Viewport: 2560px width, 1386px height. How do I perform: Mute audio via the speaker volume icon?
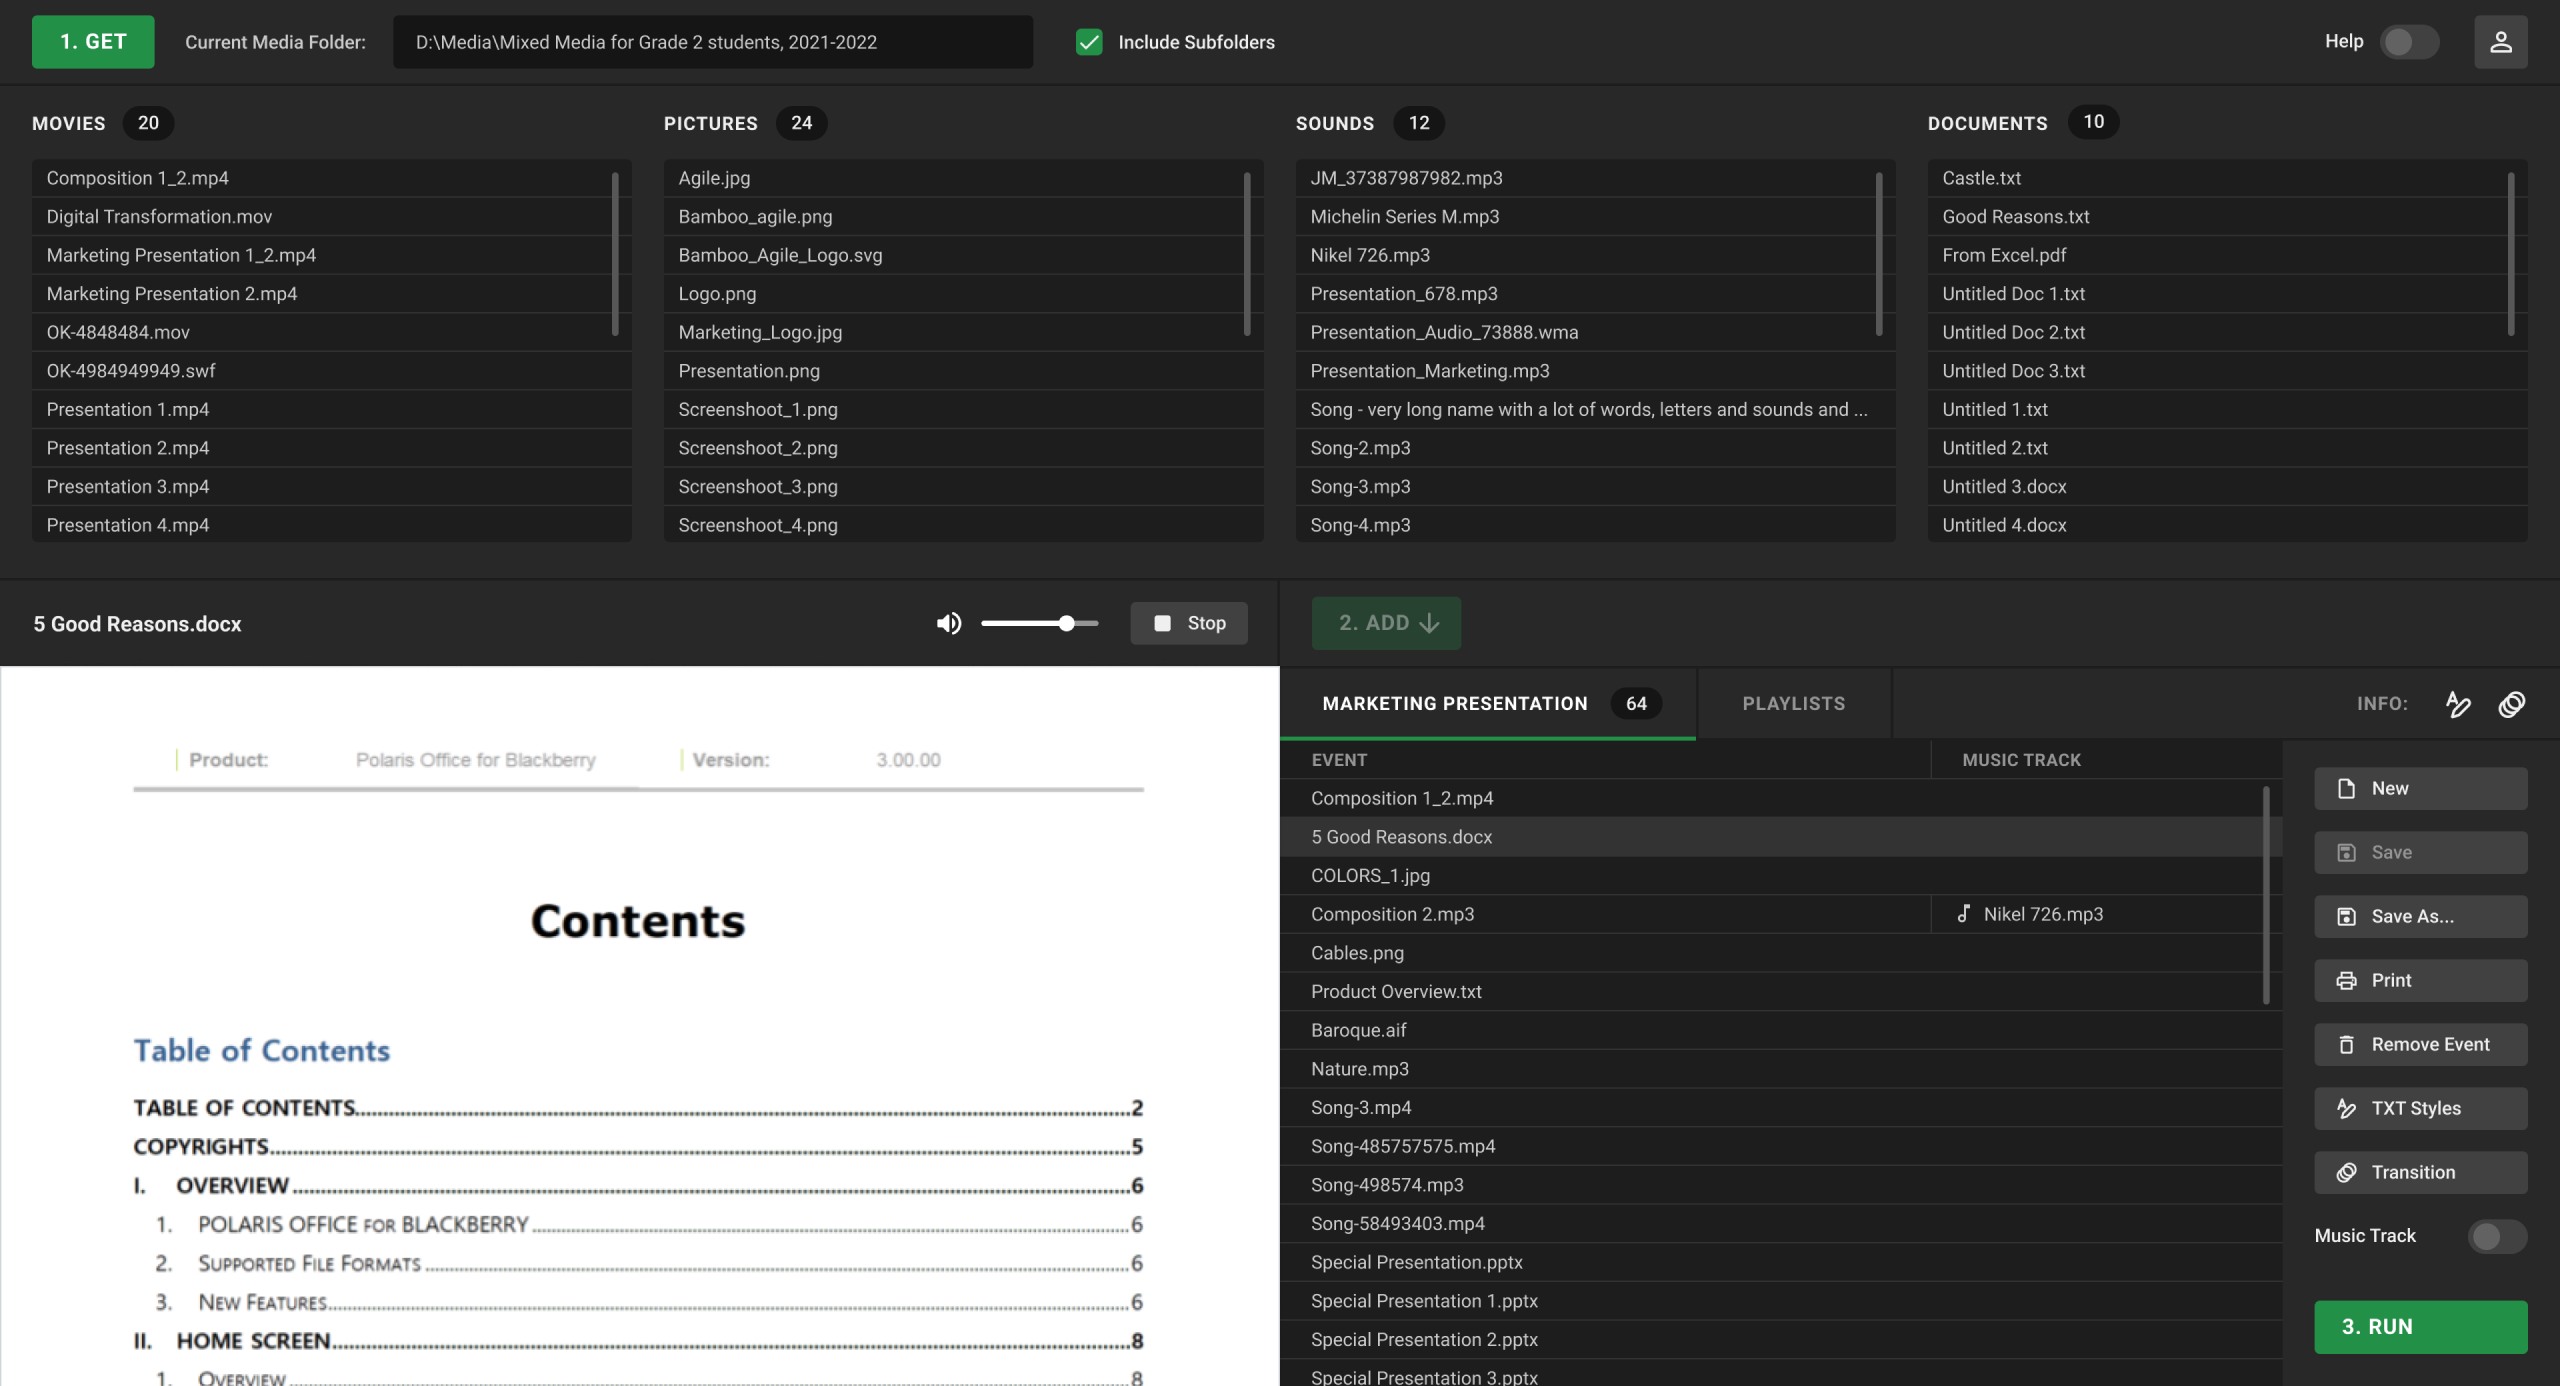(x=948, y=623)
